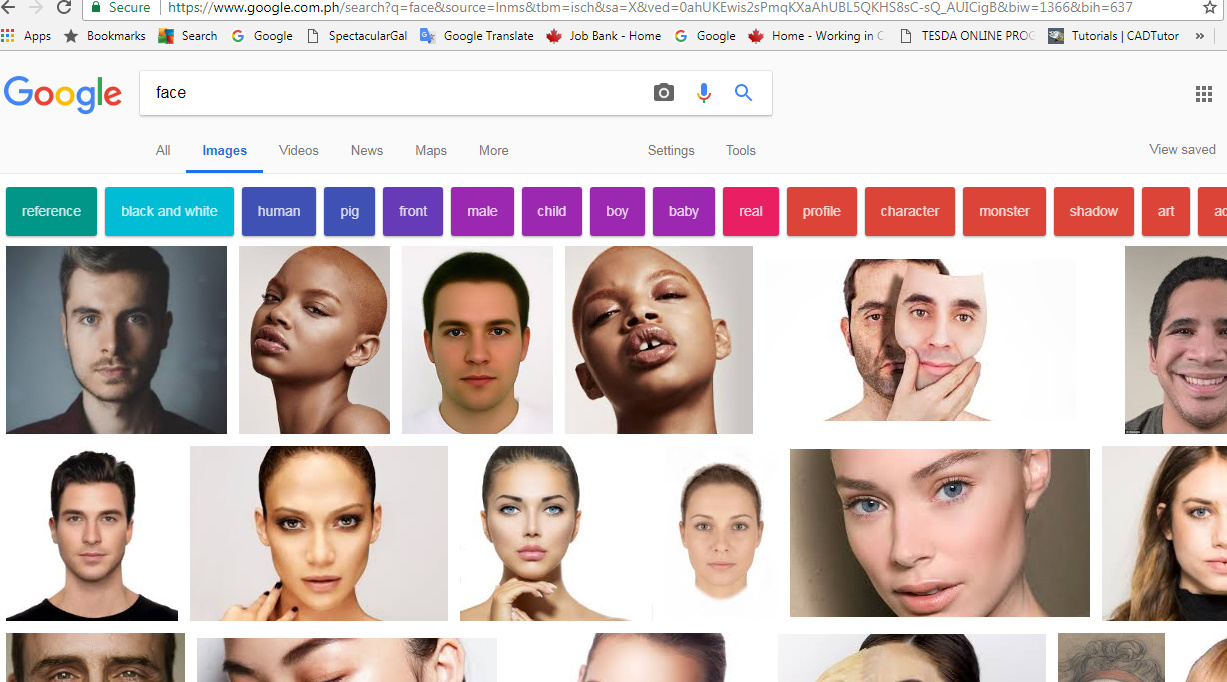Open the More search options dropdown
Image resolution: width=1227 pixels, height=682 pixels.
tap(493, 150)
